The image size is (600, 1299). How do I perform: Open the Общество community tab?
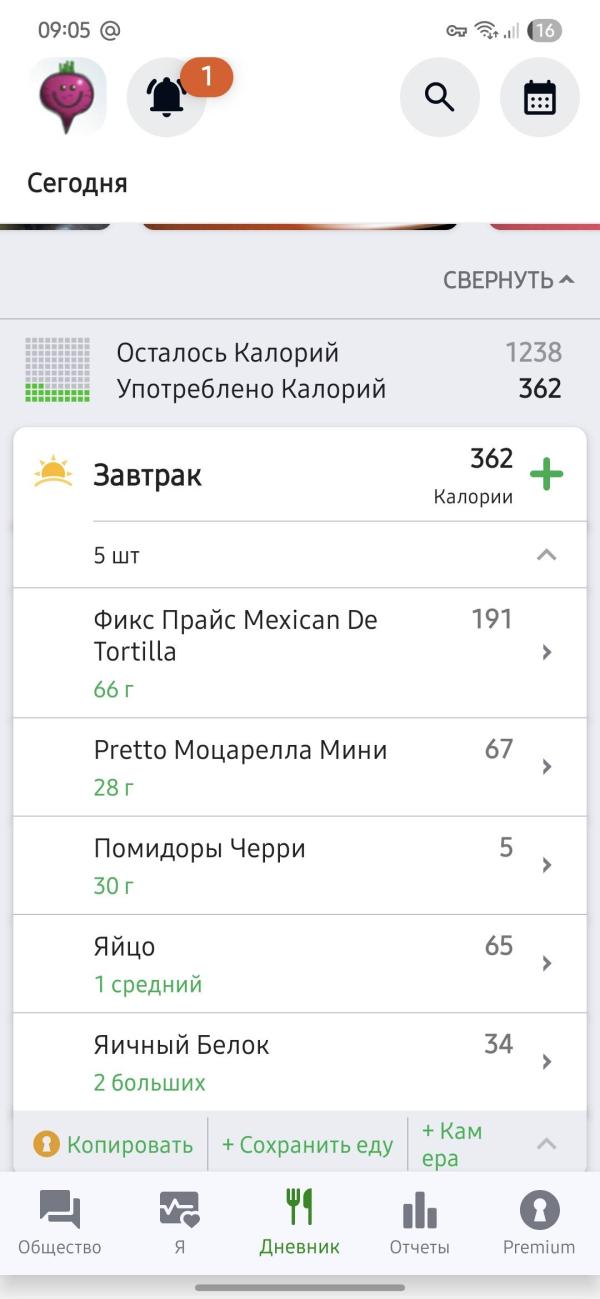[x=60, y=1221]
